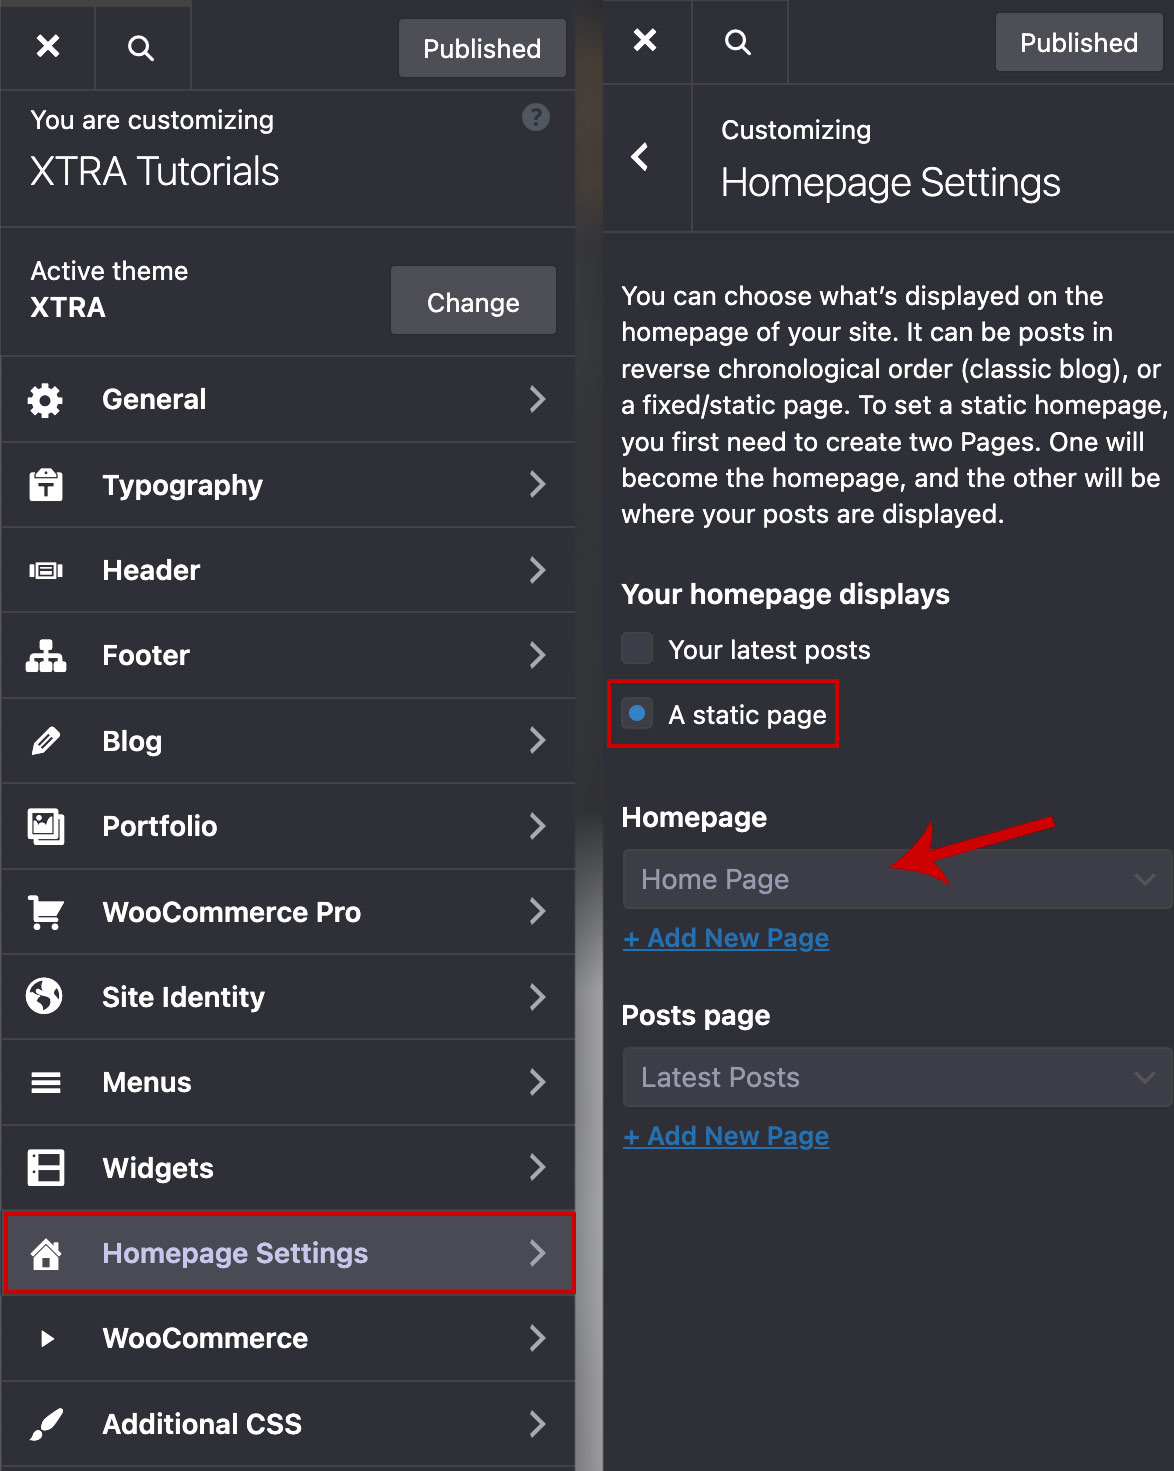This screenshot has width=1174, height=1471.
Task: Click the search icon in left panel
Action: pyautogui.click(x=141, y=48)
